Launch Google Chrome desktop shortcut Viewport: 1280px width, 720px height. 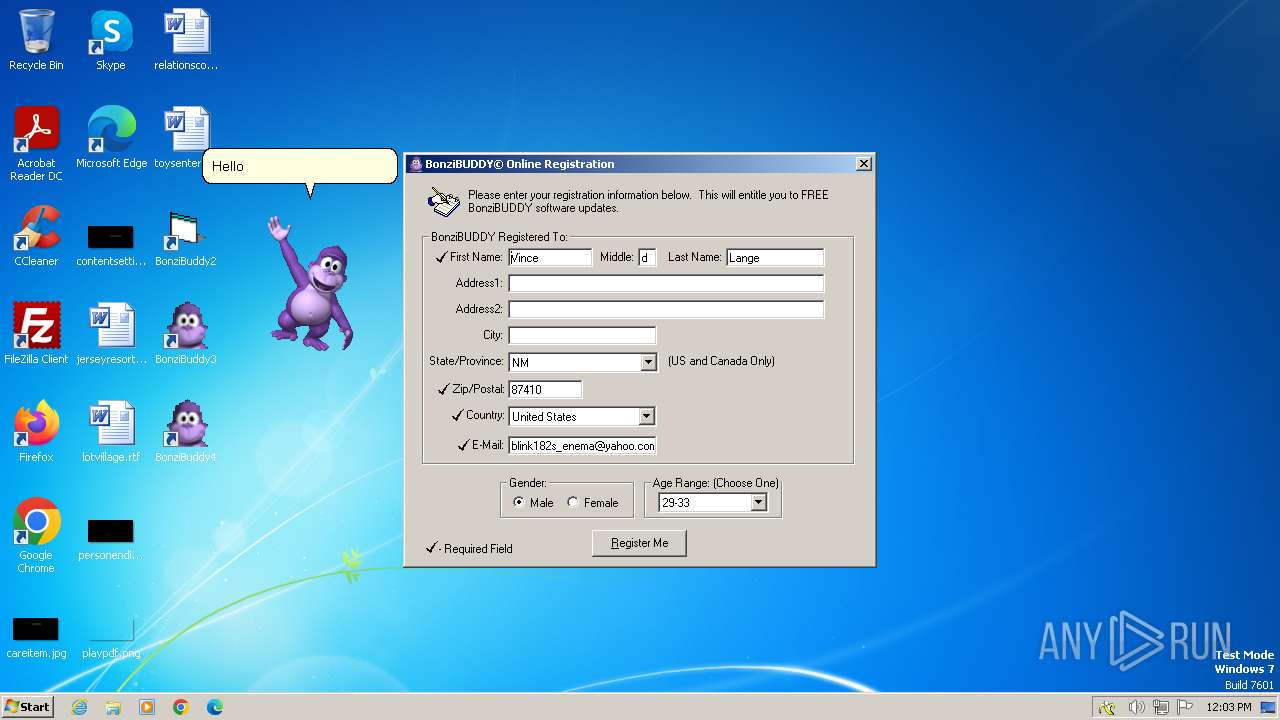pos(36,535)
